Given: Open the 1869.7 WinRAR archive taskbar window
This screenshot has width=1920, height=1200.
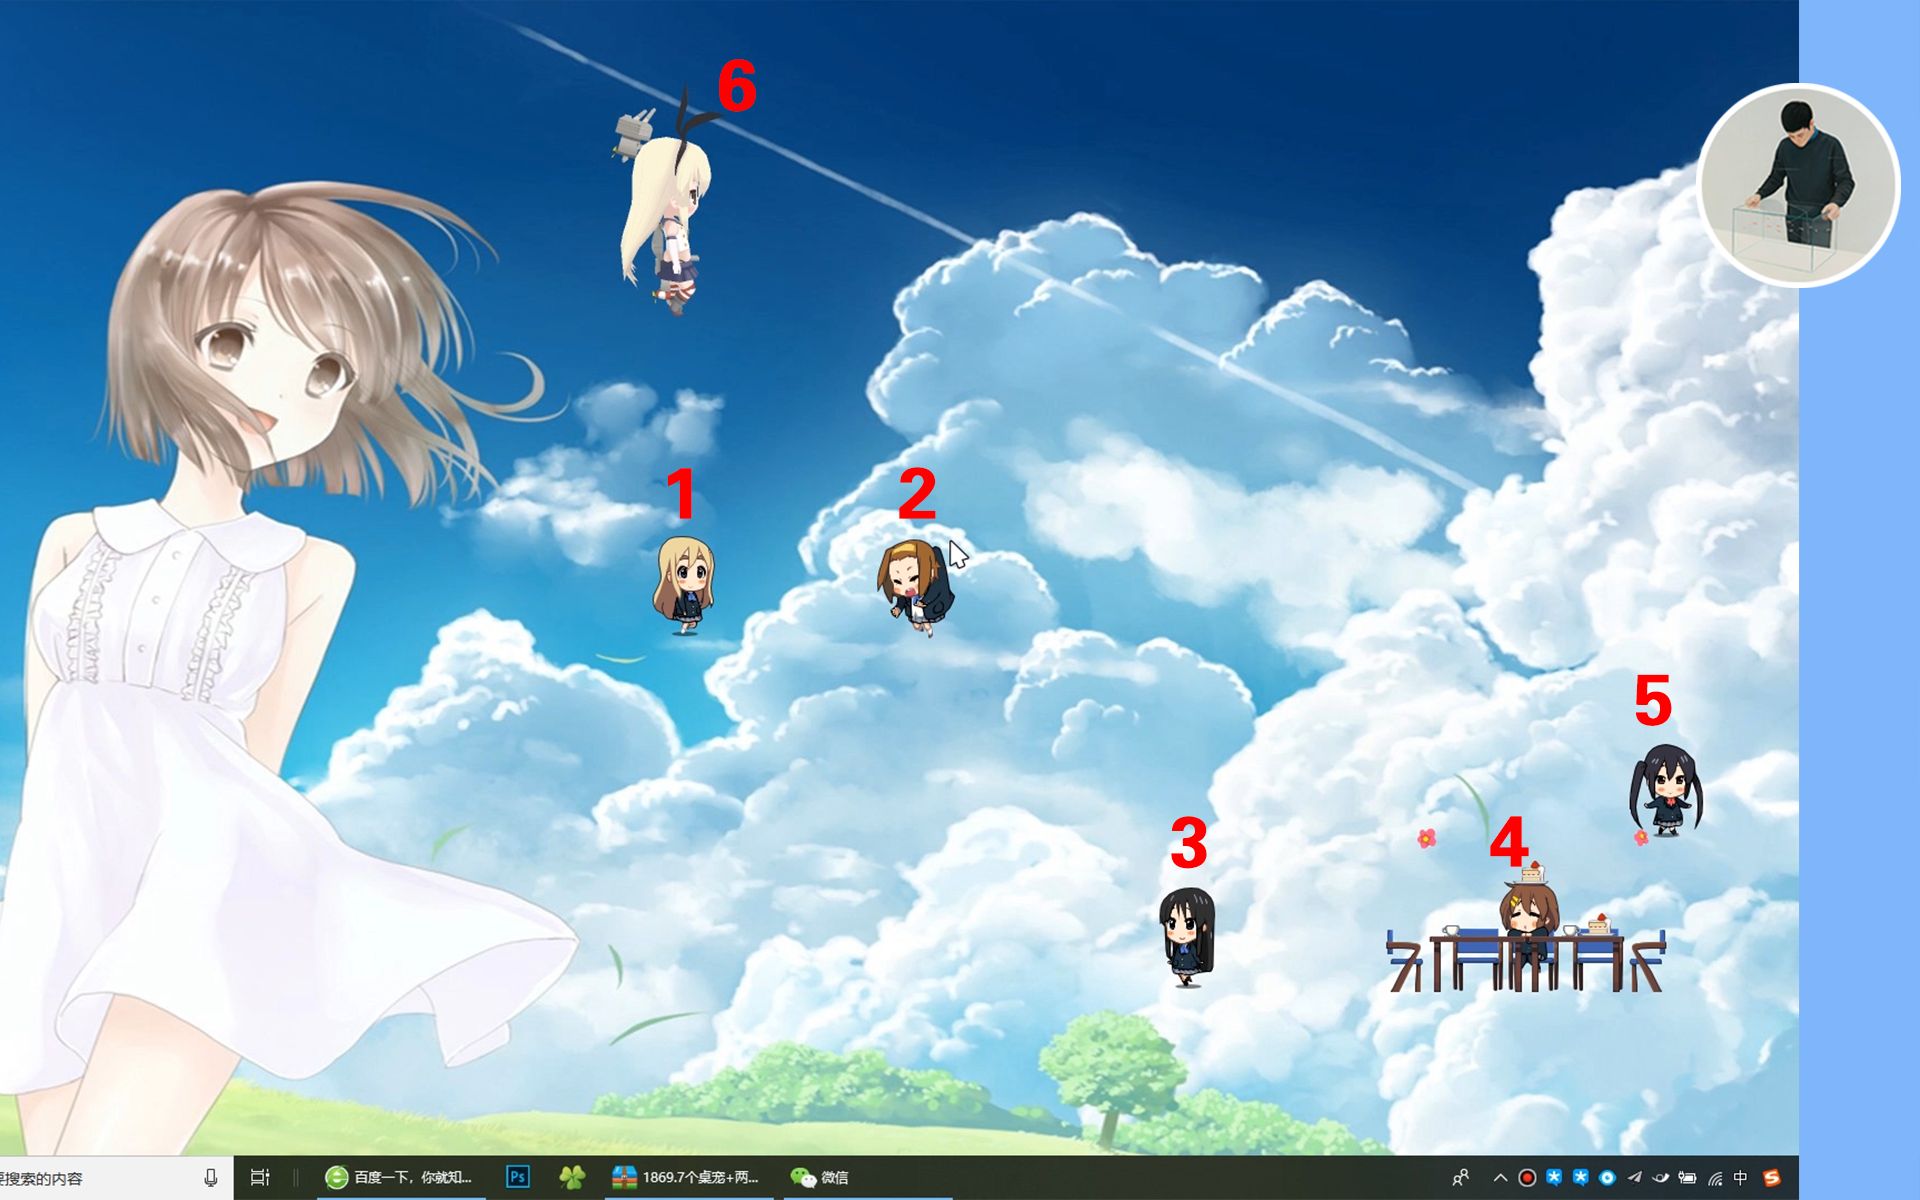Looking at the screenshot, I should [688, 1177].
